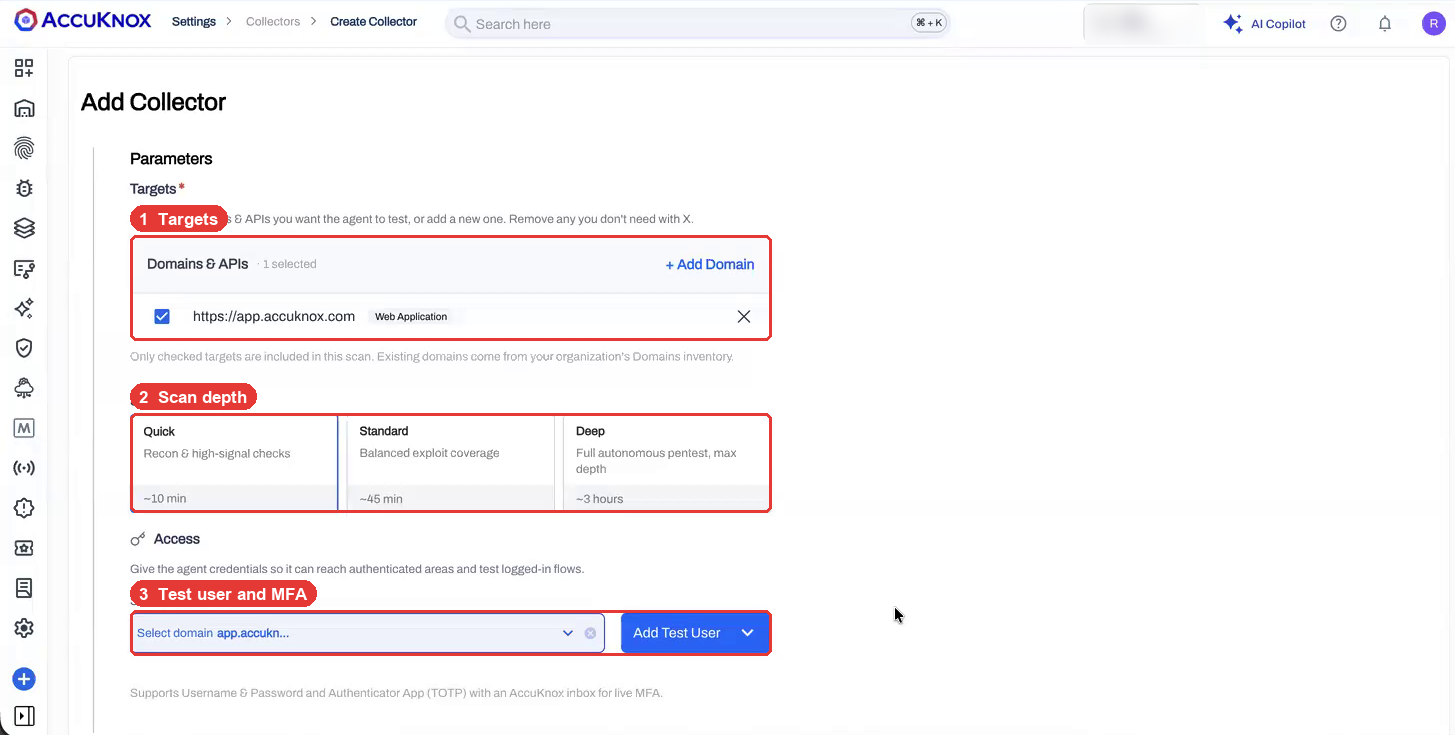Click the + Add Domain link
The height and width of the screenshot is (735, 1455).
tap(710, 265)
